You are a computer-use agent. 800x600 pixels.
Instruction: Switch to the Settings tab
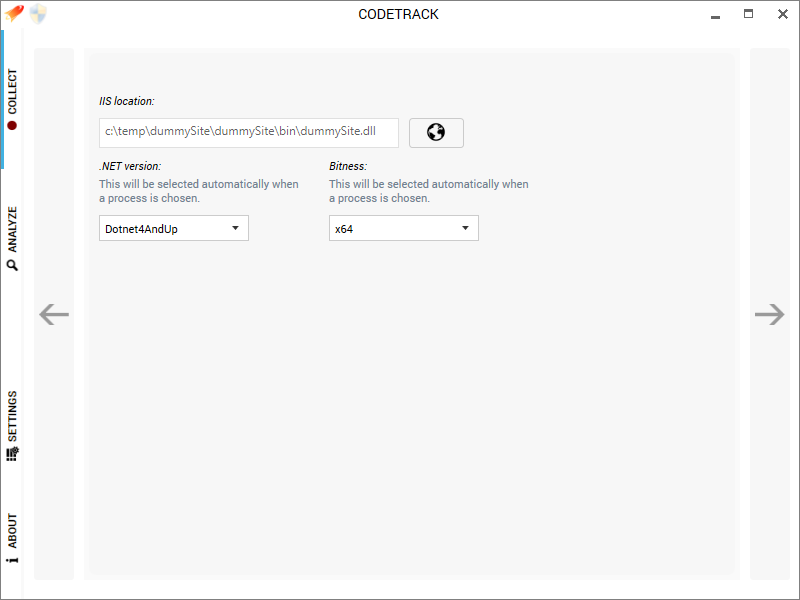12,426
